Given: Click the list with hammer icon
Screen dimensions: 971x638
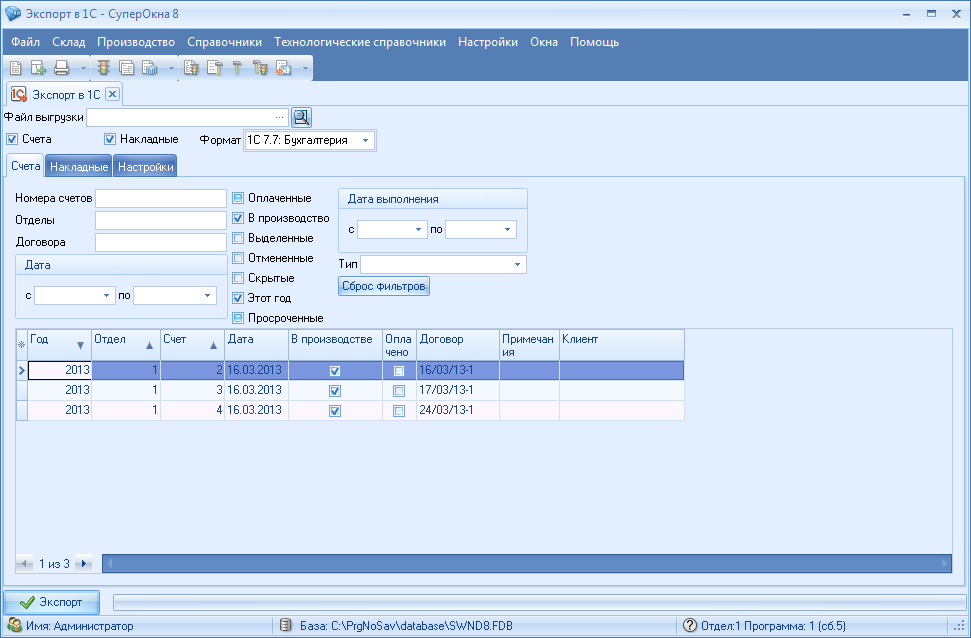Looking at the screenshot, I should click(214, 68).
